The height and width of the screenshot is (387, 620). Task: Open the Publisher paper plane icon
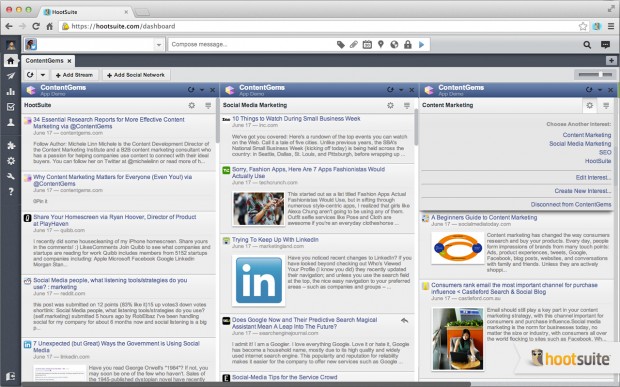(x=11, y=76)
